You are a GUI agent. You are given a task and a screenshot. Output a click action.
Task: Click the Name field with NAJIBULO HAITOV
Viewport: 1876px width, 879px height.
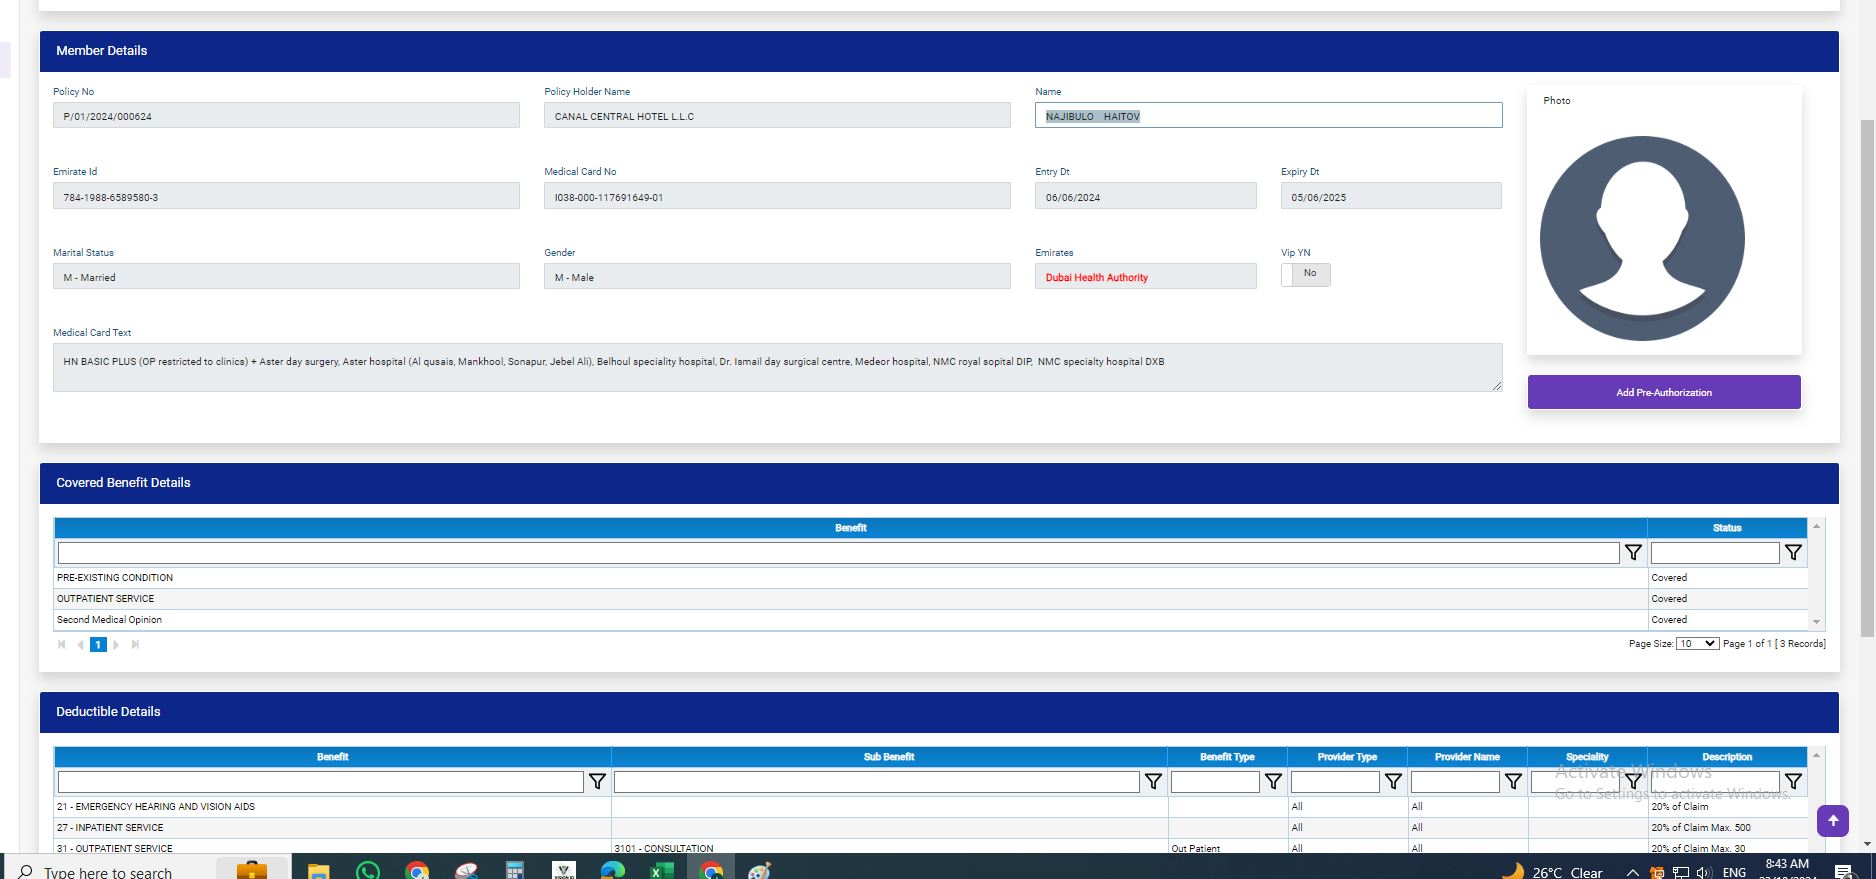pos(1268,115)
